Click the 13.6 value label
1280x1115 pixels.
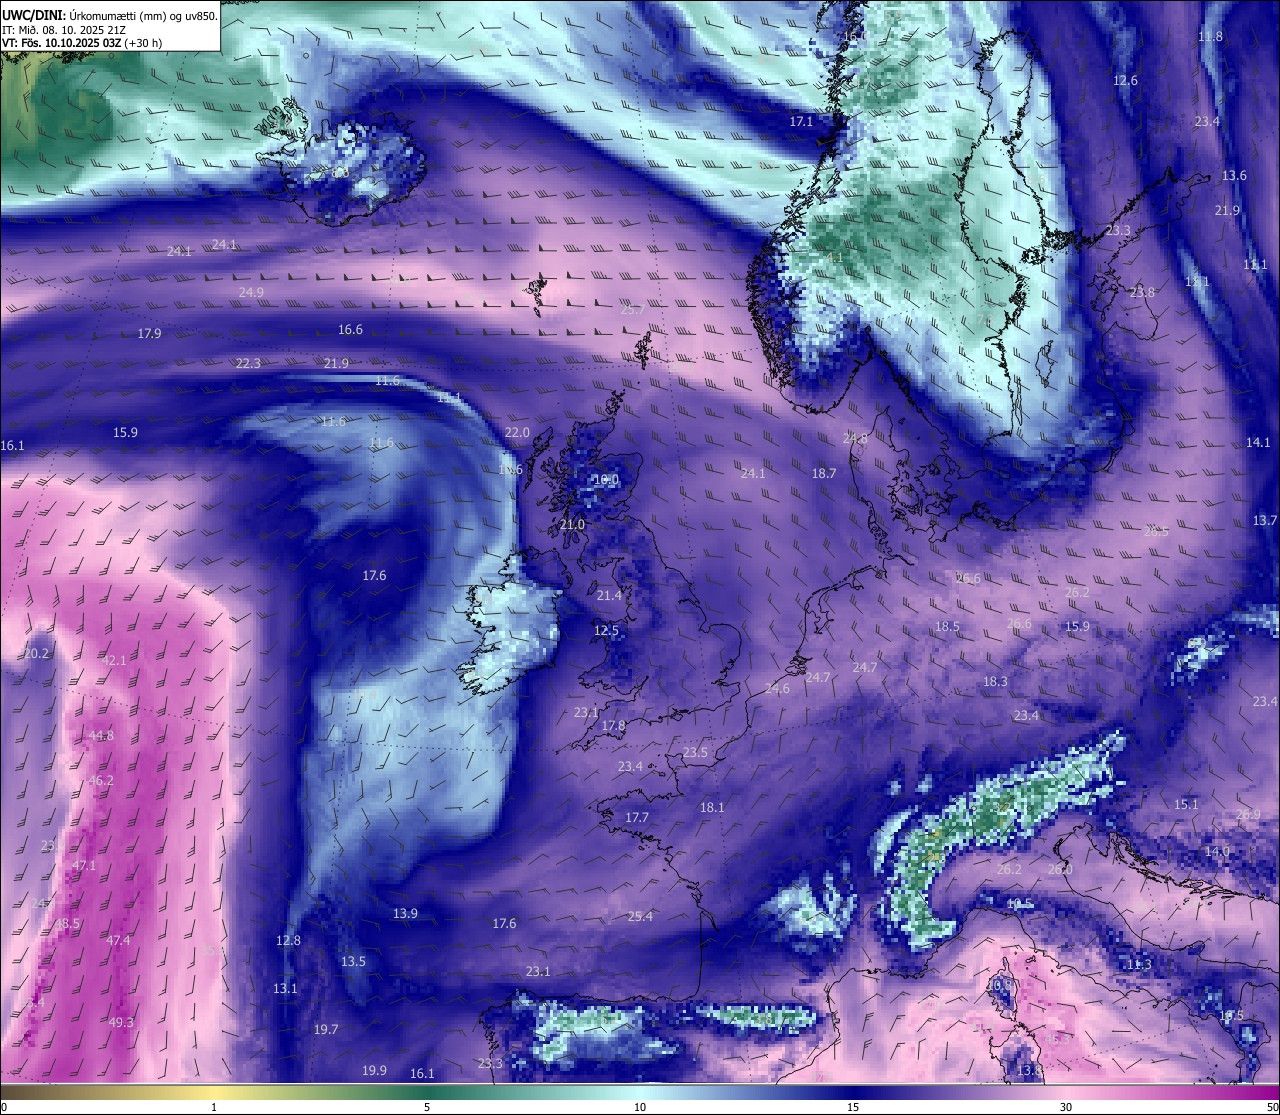1234,176
